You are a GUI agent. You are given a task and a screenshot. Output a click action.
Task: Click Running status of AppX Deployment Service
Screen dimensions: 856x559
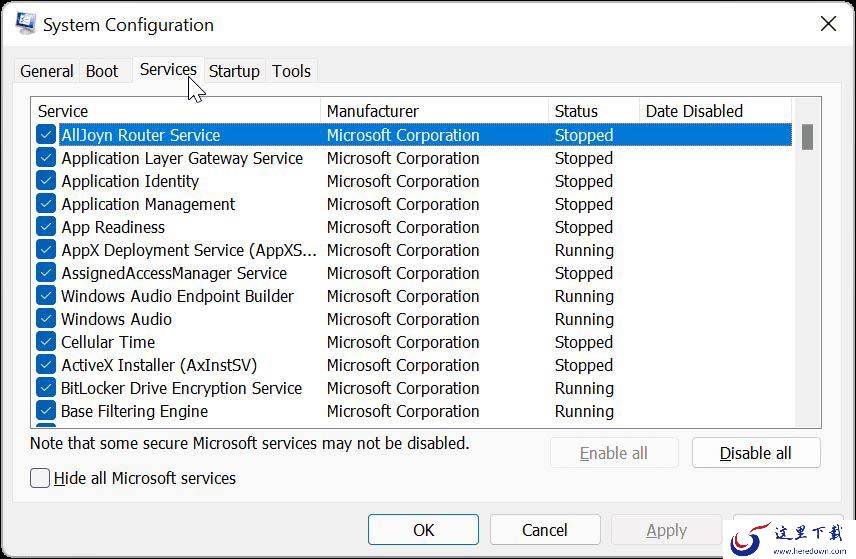point(584,249)
